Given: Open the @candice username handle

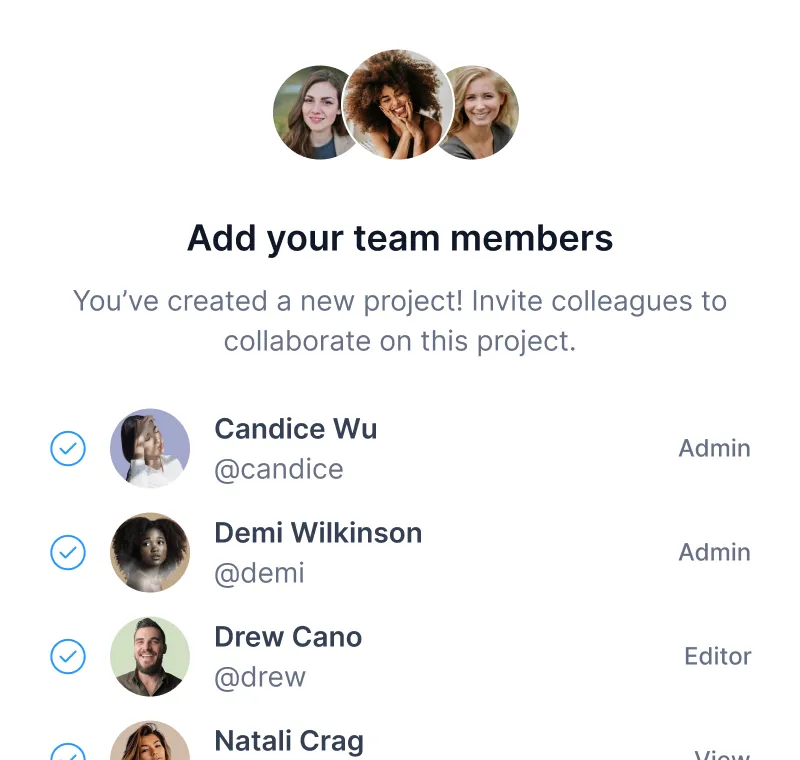Looking at the screenshot, I should pyautogui.click(x=279, y=469).
